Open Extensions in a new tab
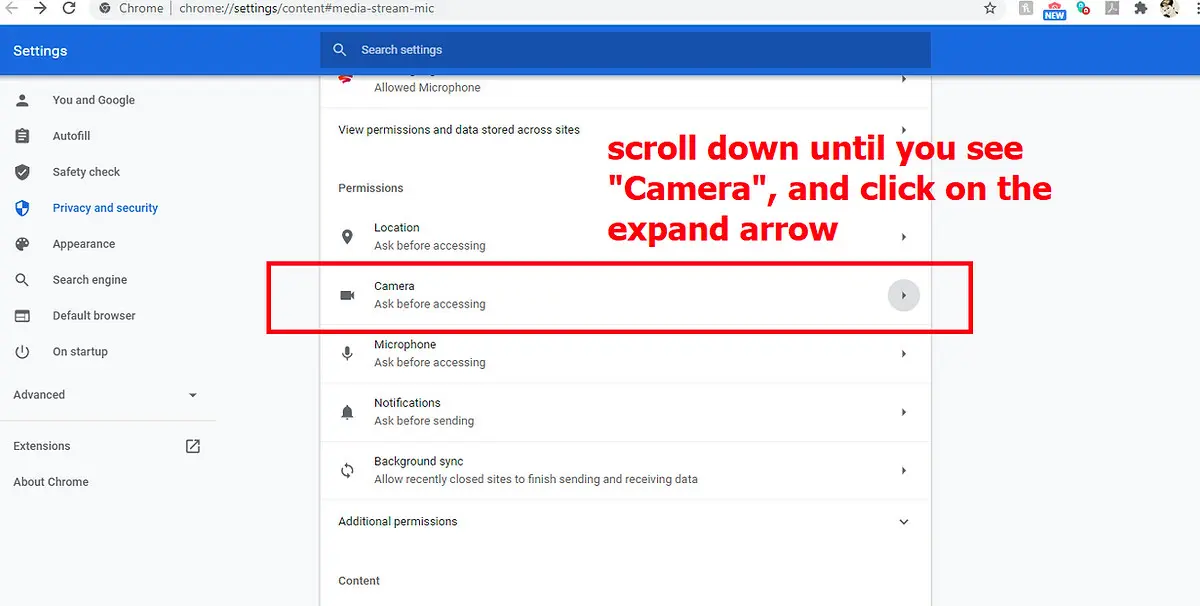The image size is (1200, 606). coord(192,446)
